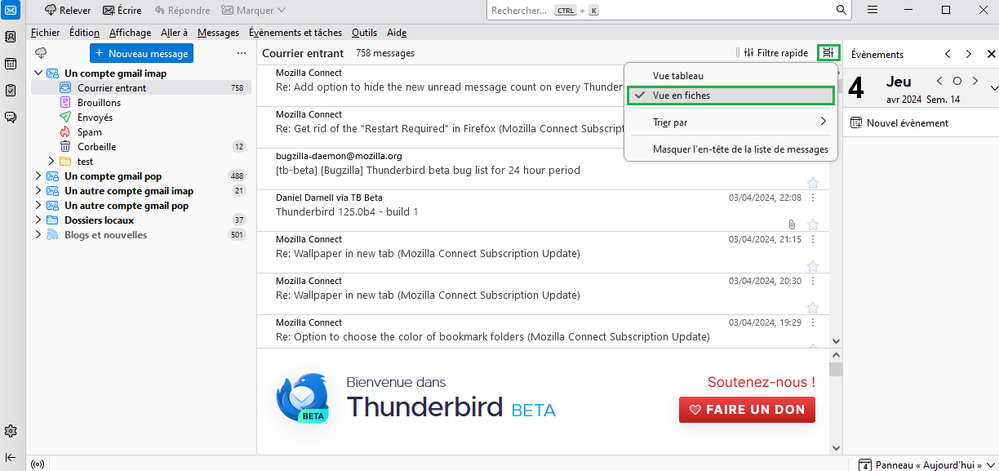This screenshot has width=999, height=471.
Task: Open the Édition menu
Action: [84, 33]
